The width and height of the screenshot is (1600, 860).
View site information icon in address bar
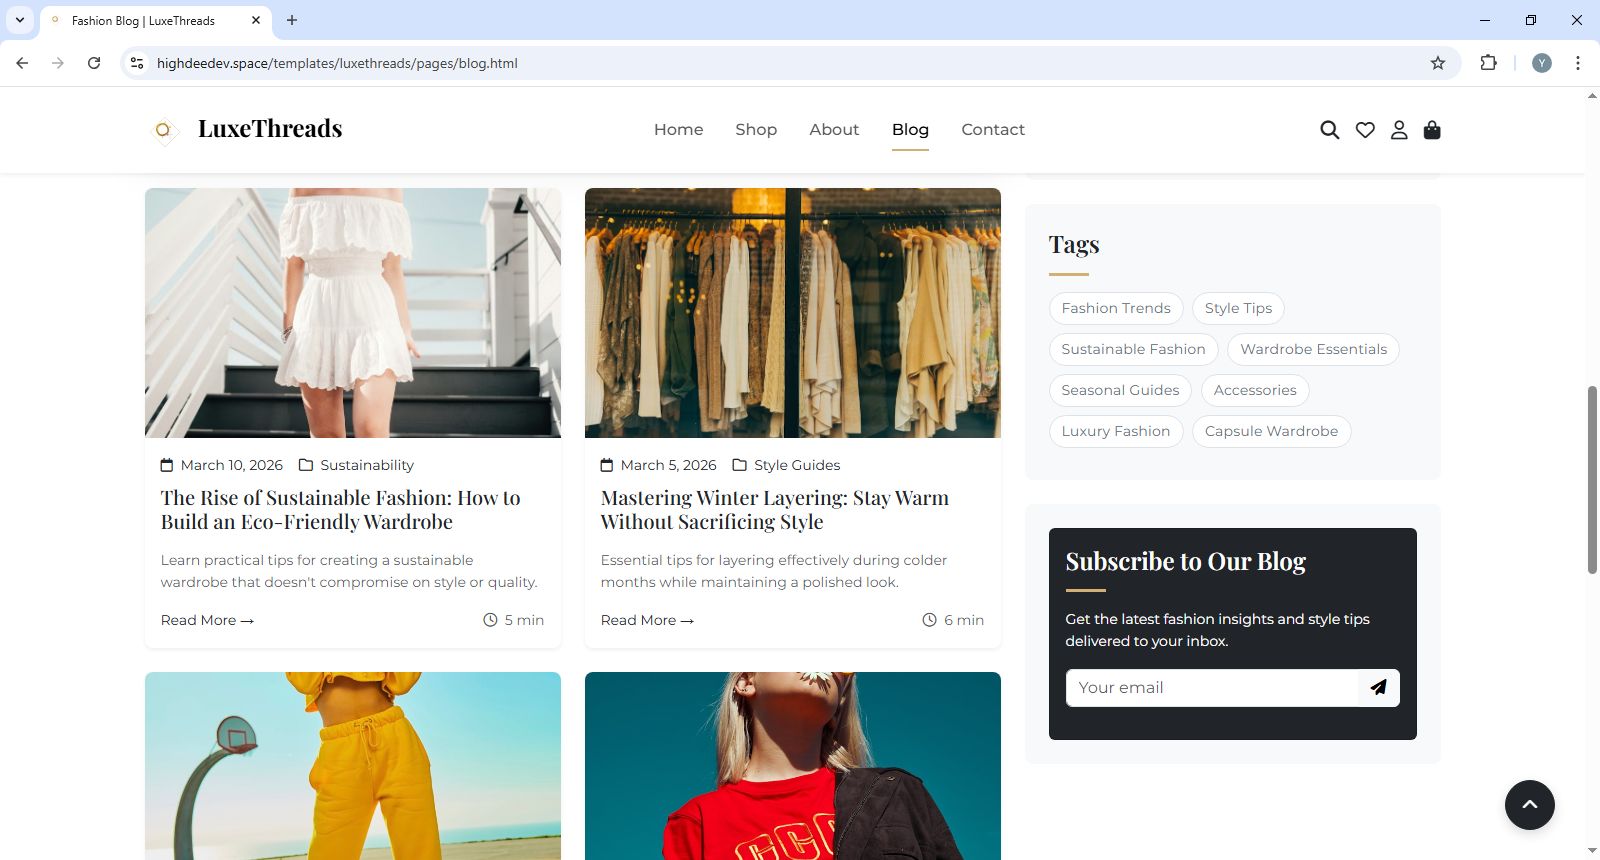click(138, 63)
